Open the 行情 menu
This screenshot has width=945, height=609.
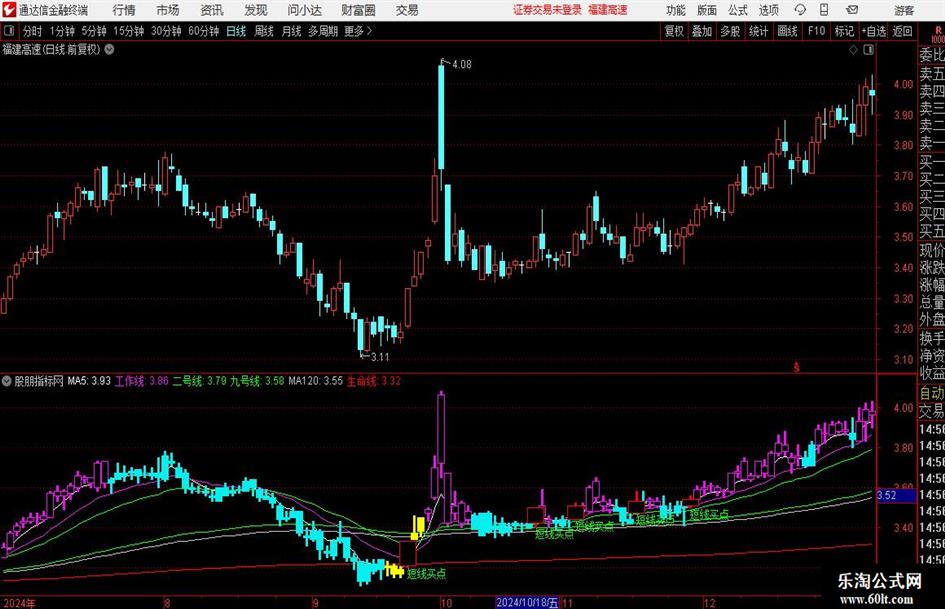pos(124,10)
